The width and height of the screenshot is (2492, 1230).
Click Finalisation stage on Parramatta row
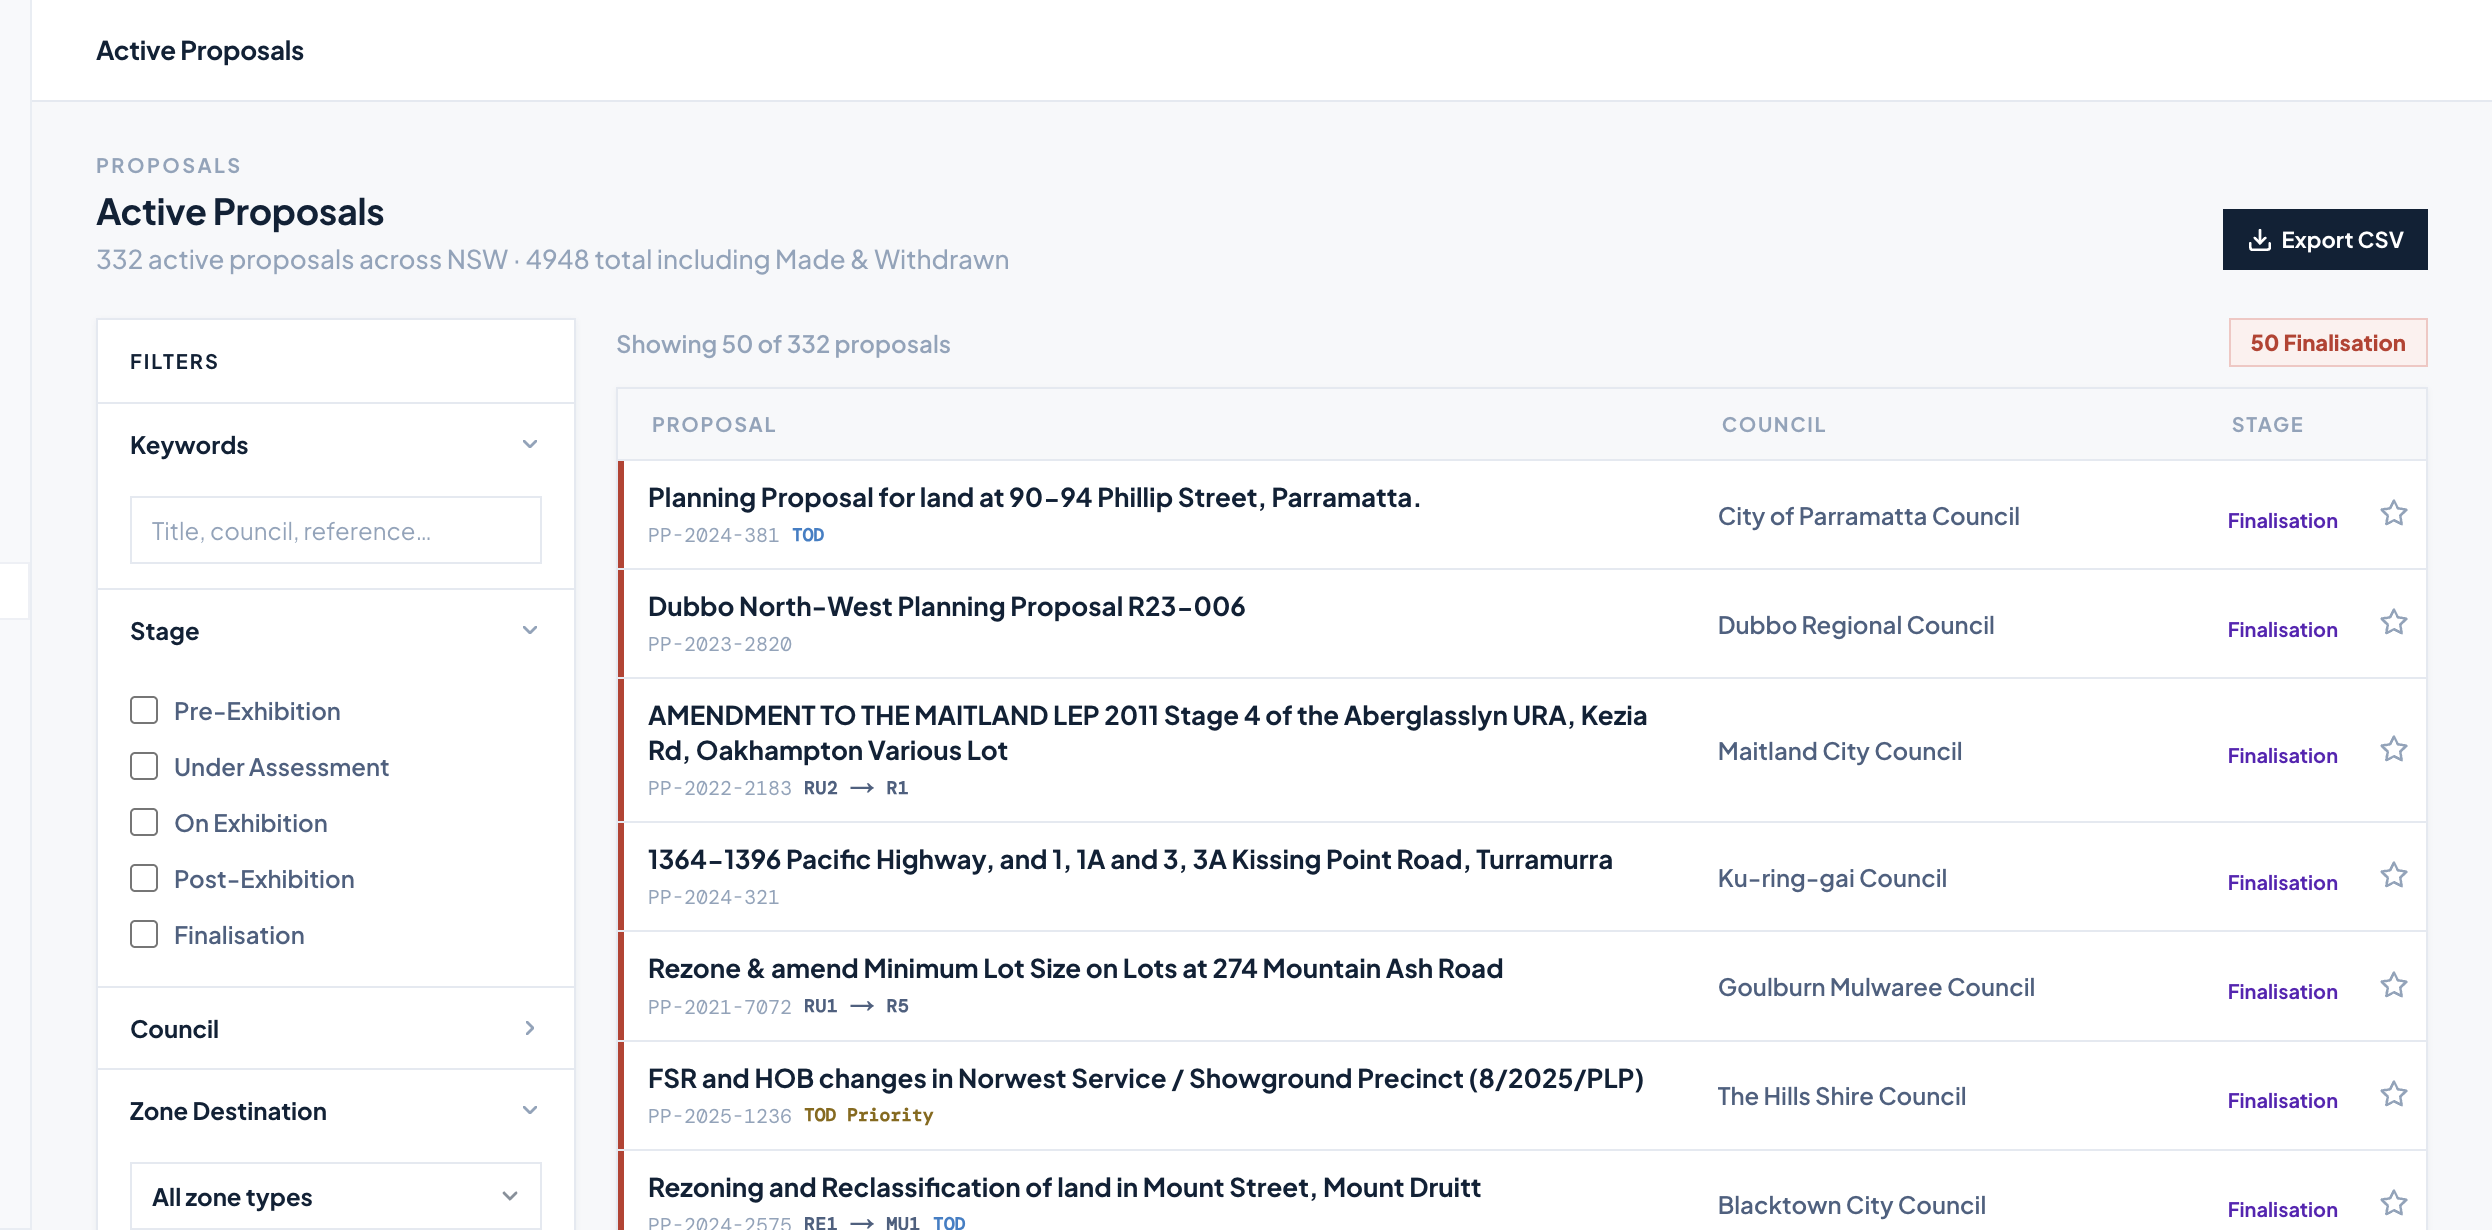2282,520
